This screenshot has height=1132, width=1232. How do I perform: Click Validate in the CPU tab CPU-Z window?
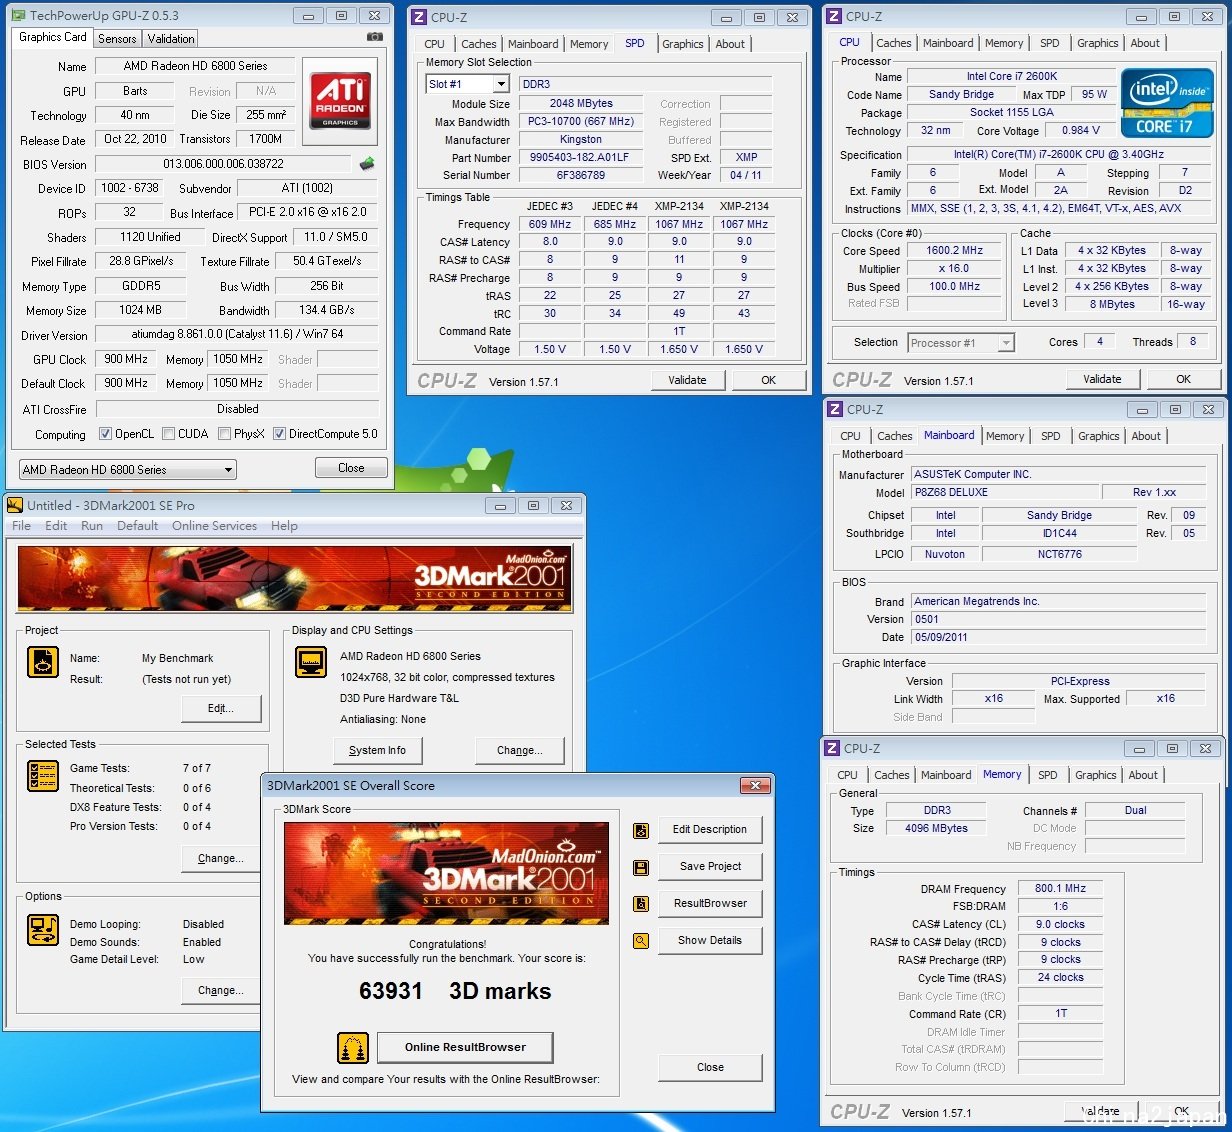tap(1102, 379)
